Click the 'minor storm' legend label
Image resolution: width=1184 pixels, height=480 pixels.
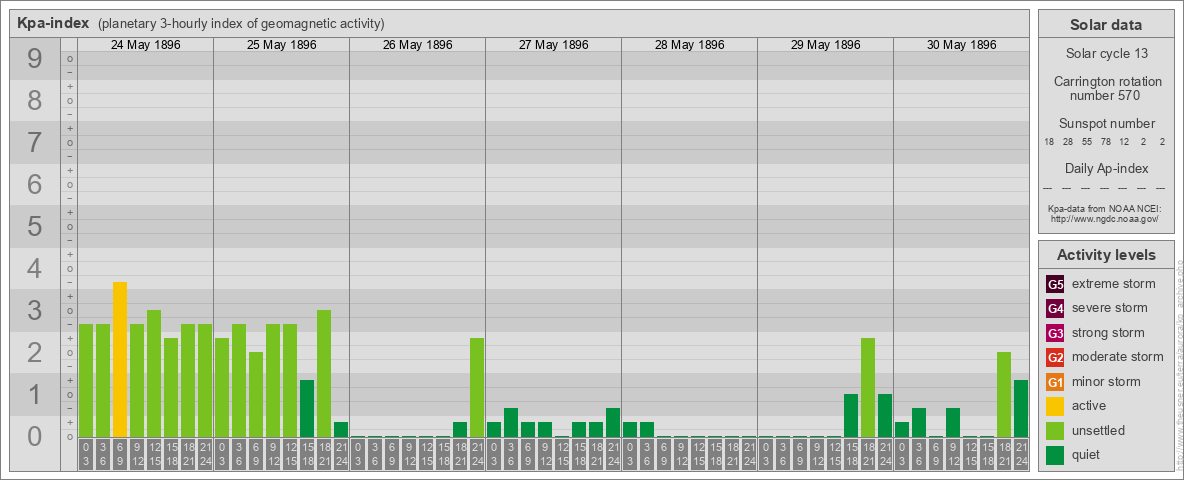coord(1106,381)
